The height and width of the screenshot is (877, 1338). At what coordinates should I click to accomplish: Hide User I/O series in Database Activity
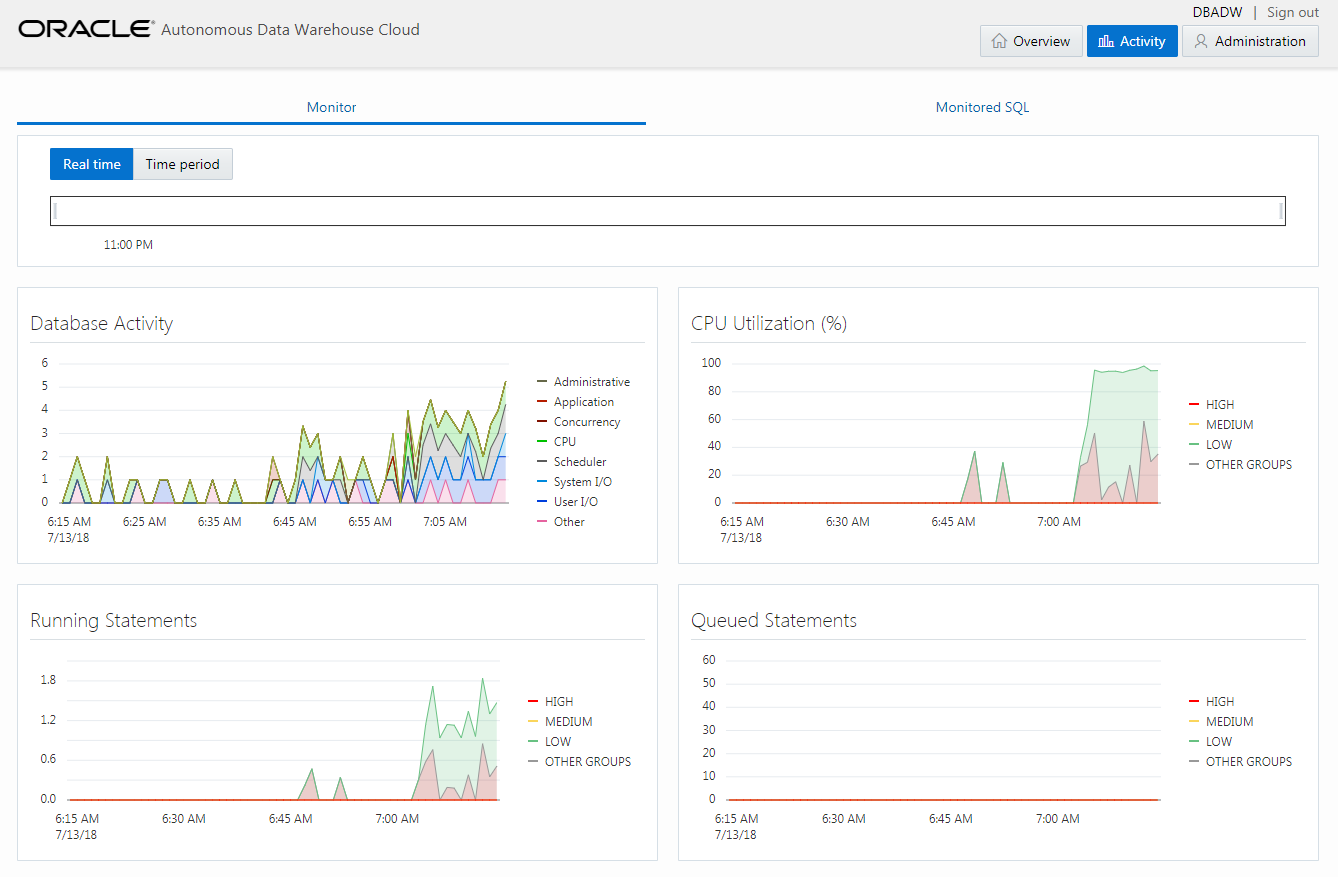pyautogui.click(x=575, y=502)
